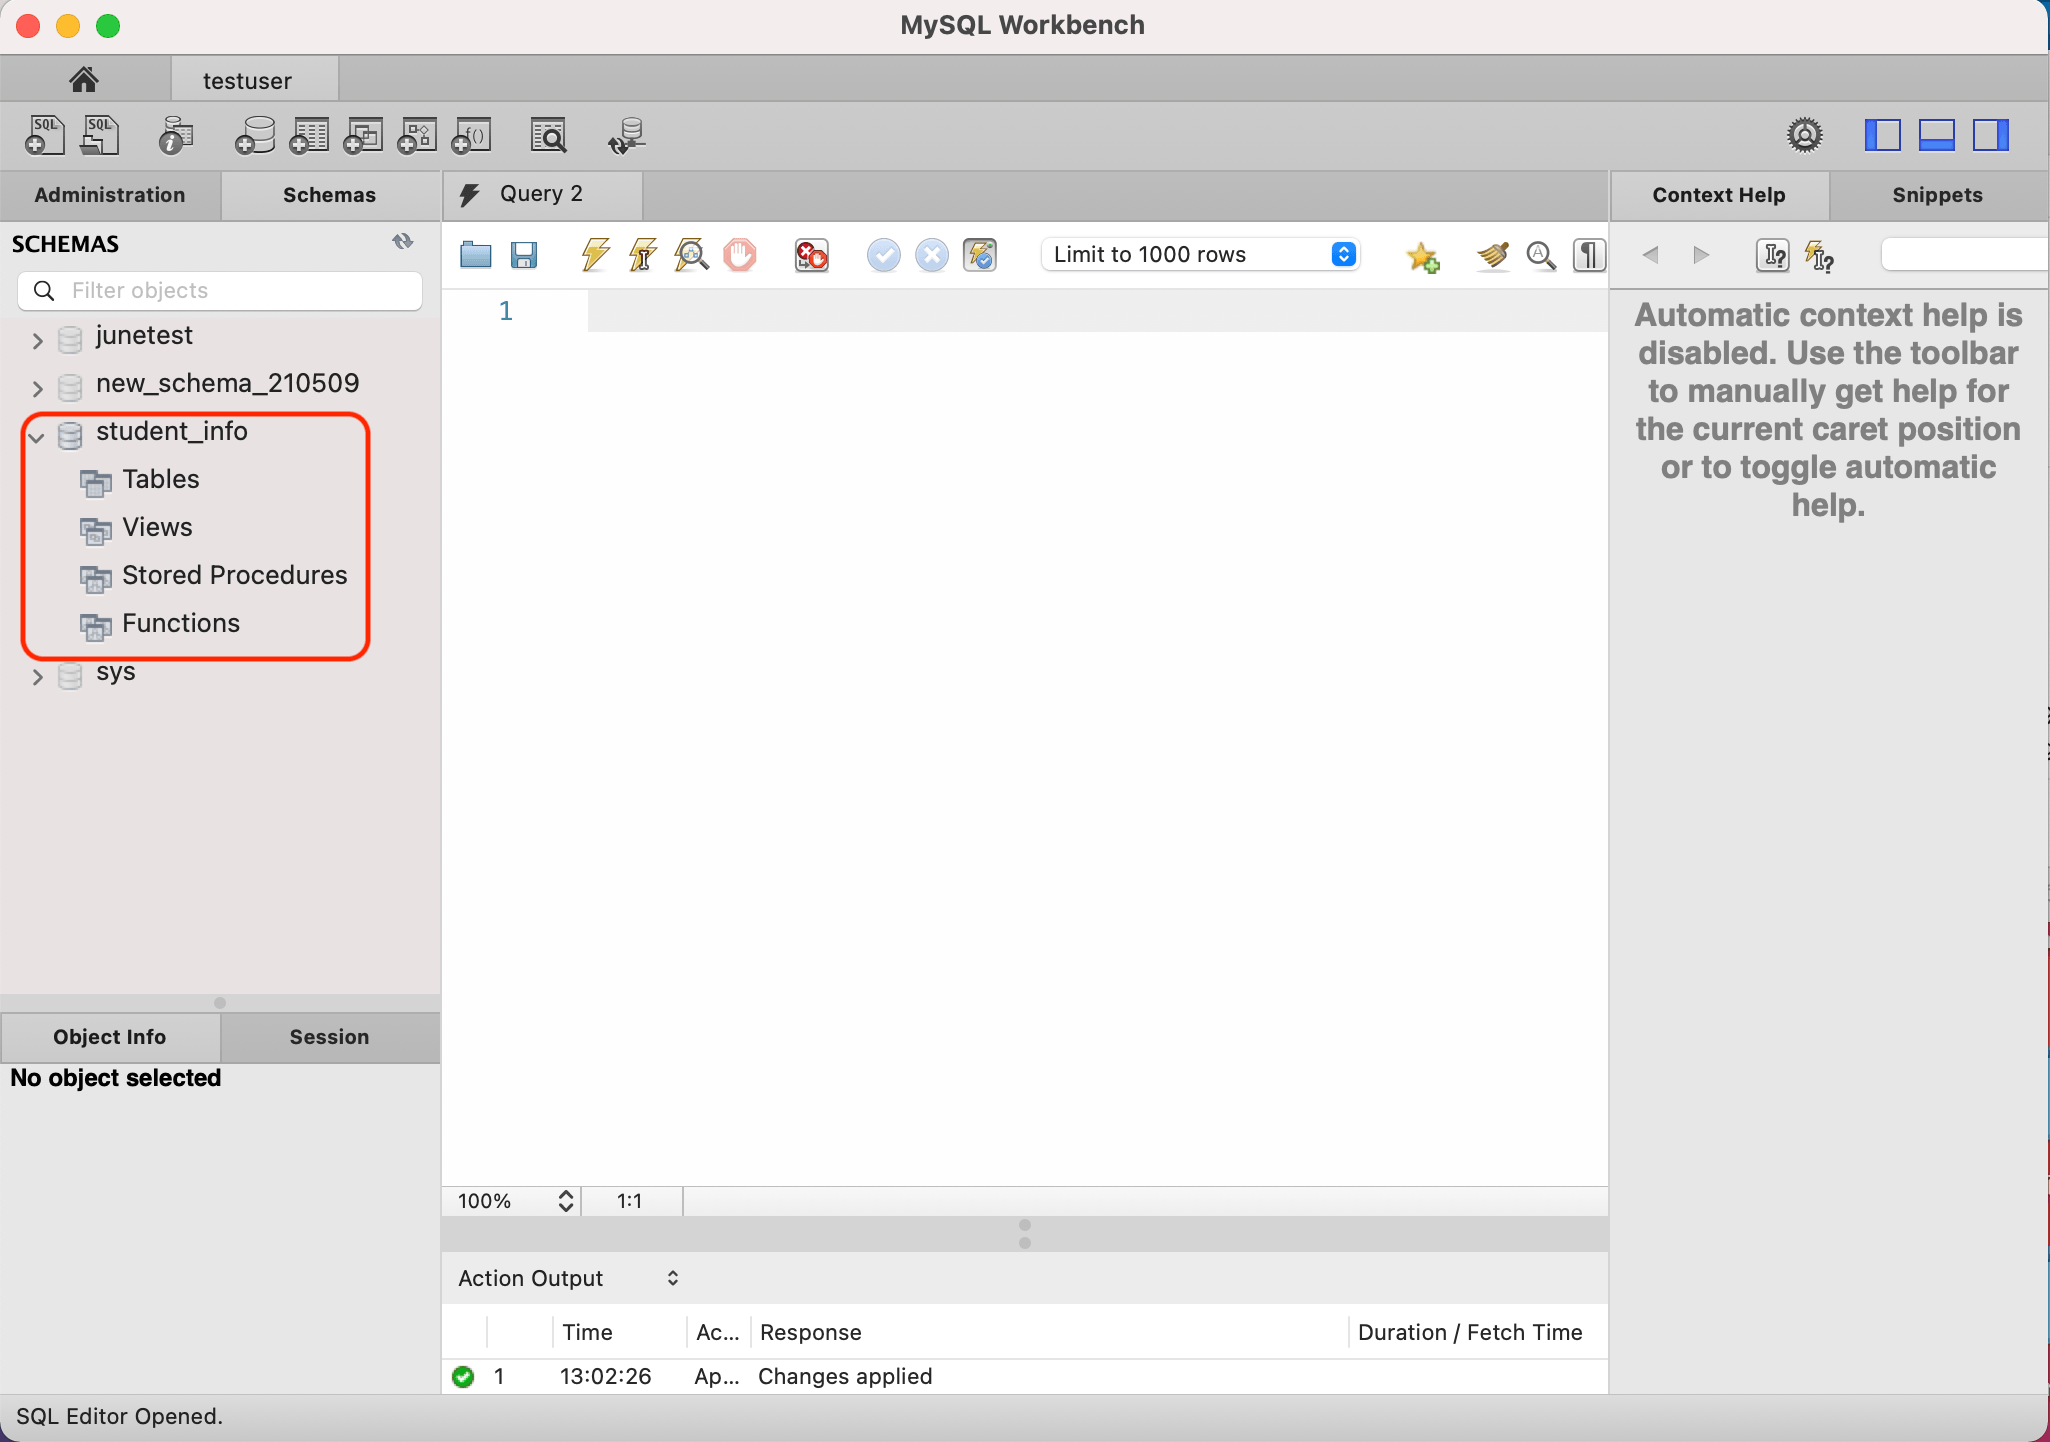
Task: Open the Session tab
Action: pos(329,1037)
